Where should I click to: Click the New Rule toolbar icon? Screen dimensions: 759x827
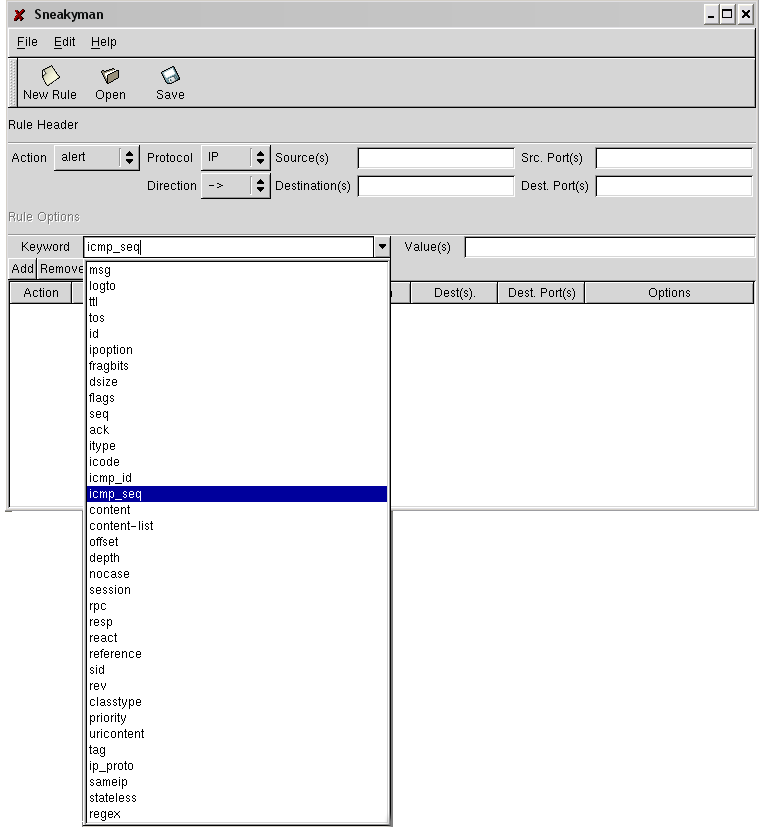(50, 76)
